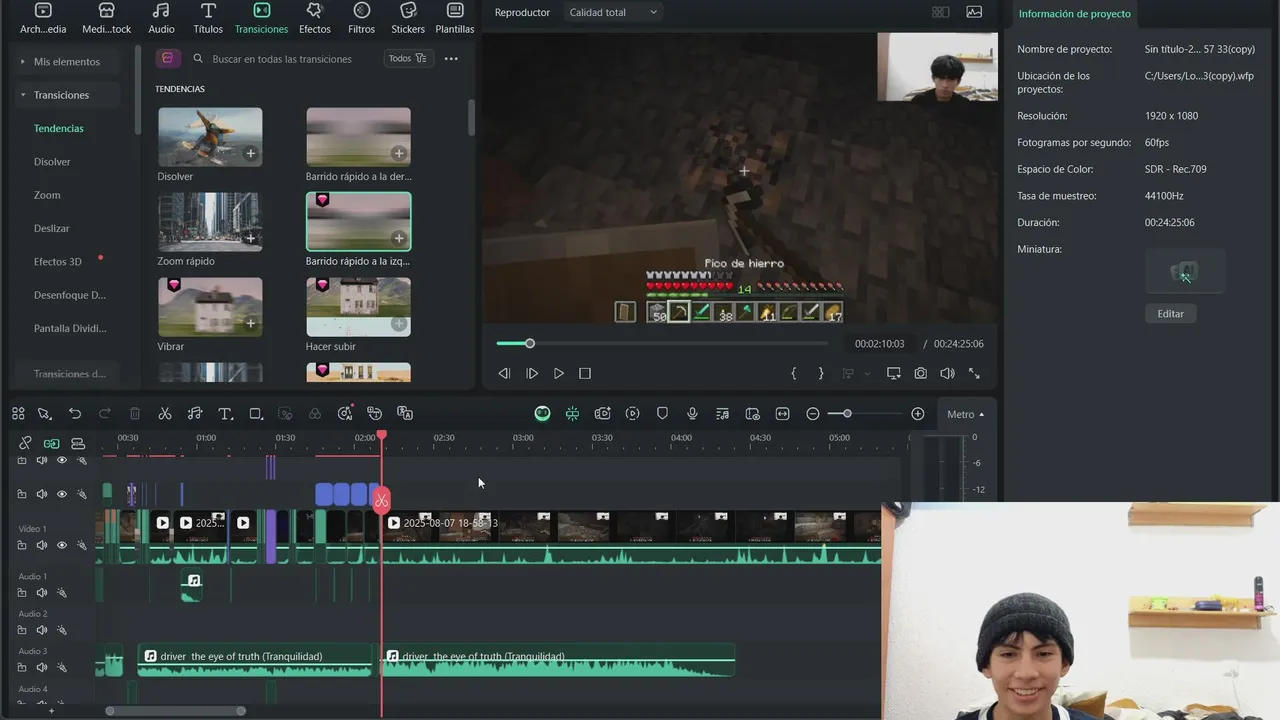The height and width of the screenshot is (720, 1280).
Task: Open the Efectos tab
Action: [314, 18]
